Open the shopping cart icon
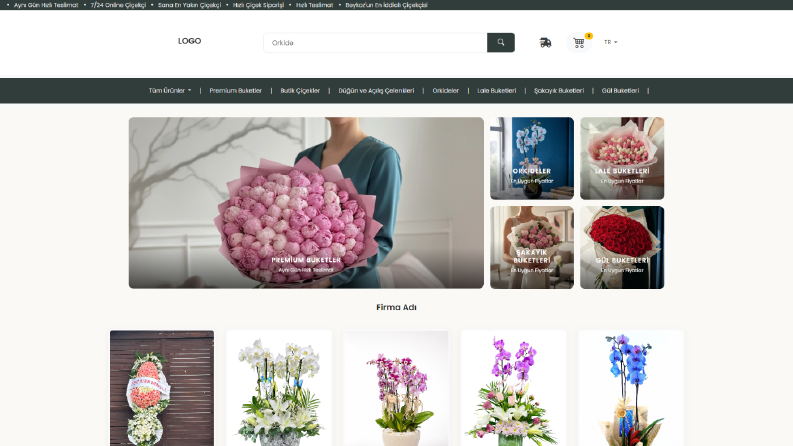793x446 pixels. 579,42
